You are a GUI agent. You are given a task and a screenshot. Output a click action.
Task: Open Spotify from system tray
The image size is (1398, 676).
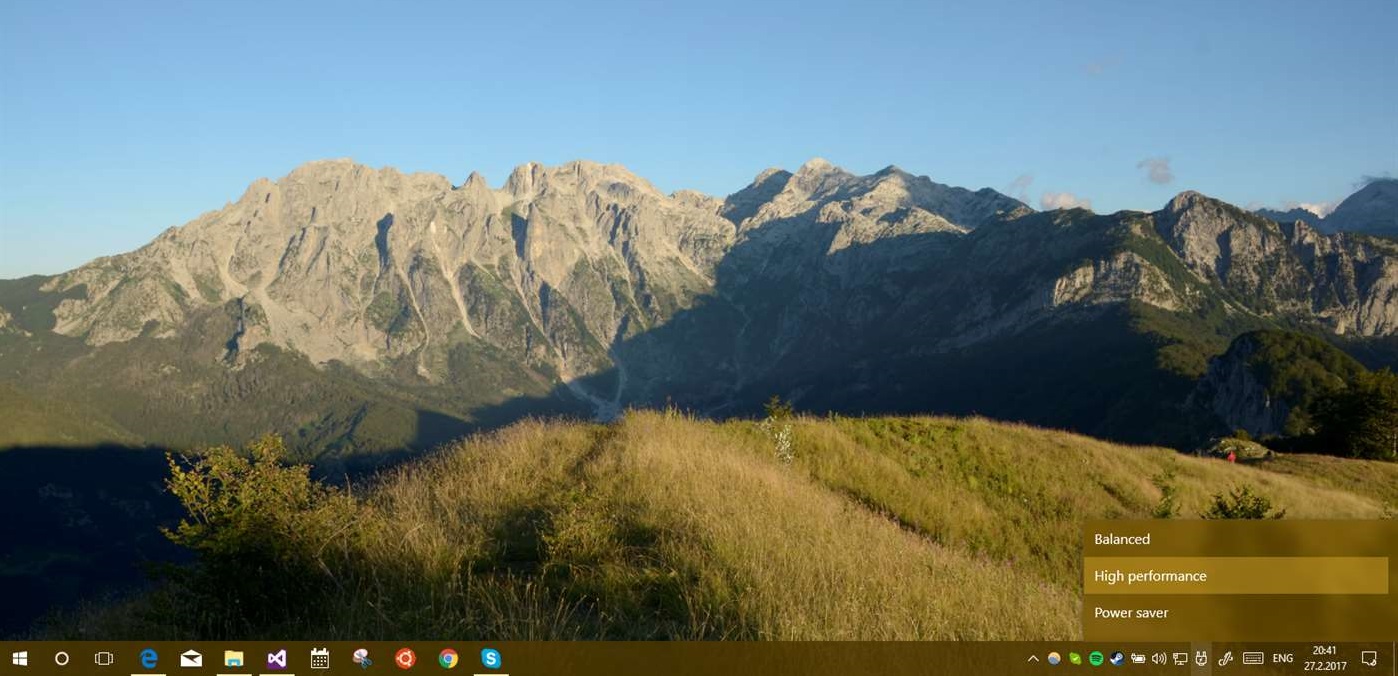1096,658
